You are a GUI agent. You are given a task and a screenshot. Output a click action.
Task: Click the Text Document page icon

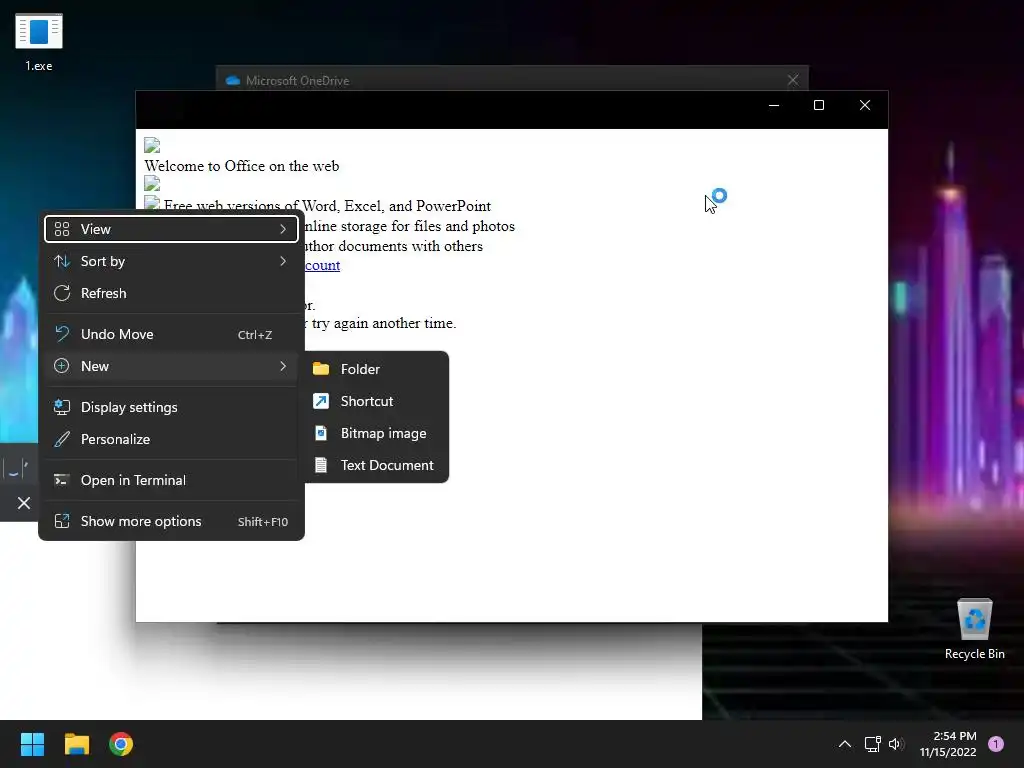tap(321, 465)
